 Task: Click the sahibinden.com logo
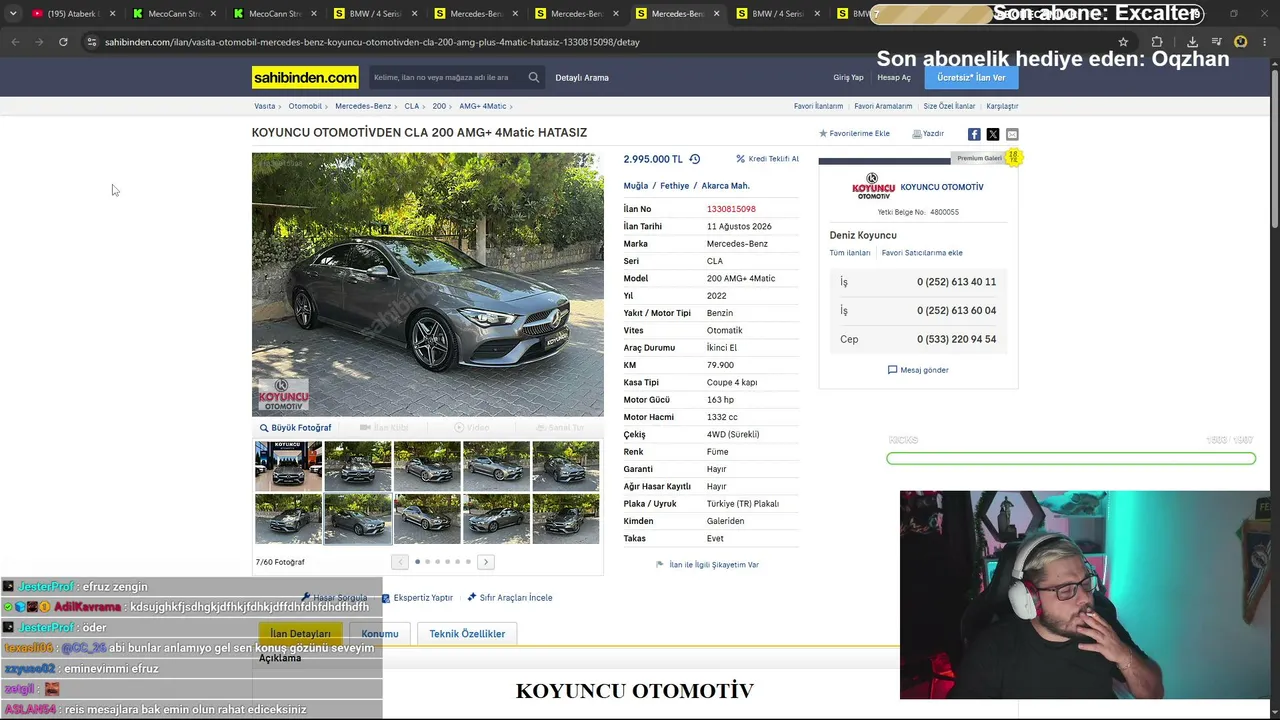pyautogui.click(x=305, y=77)
